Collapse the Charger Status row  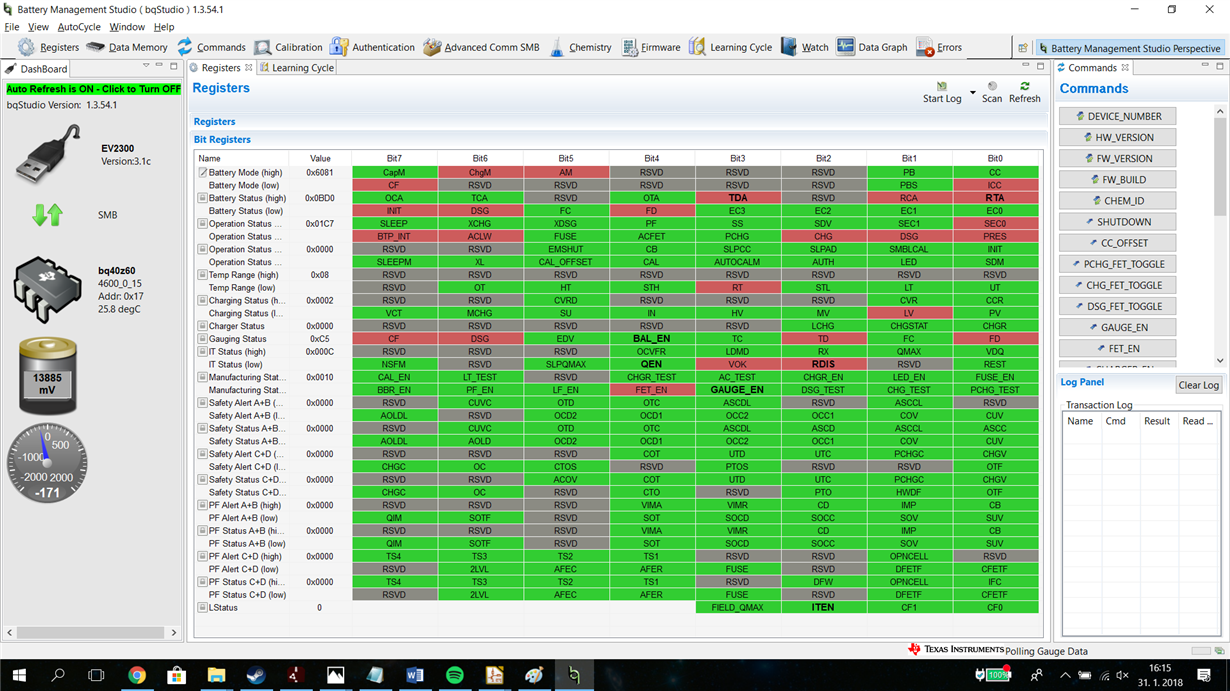[203, 326]
